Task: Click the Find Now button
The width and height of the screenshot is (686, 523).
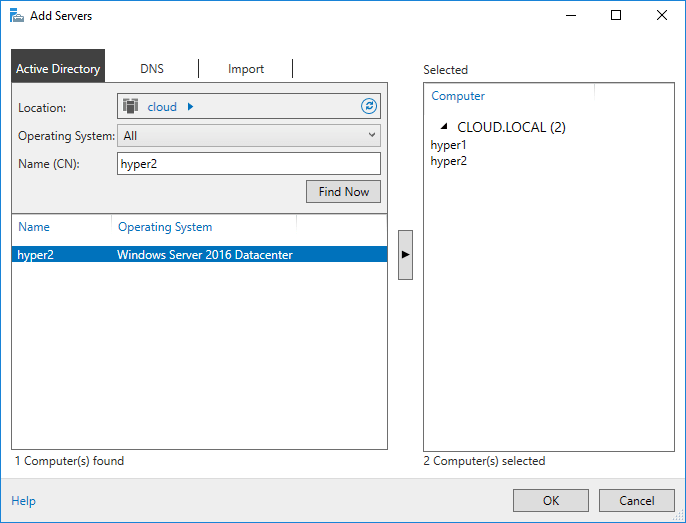Action: [x=343, y=192]
